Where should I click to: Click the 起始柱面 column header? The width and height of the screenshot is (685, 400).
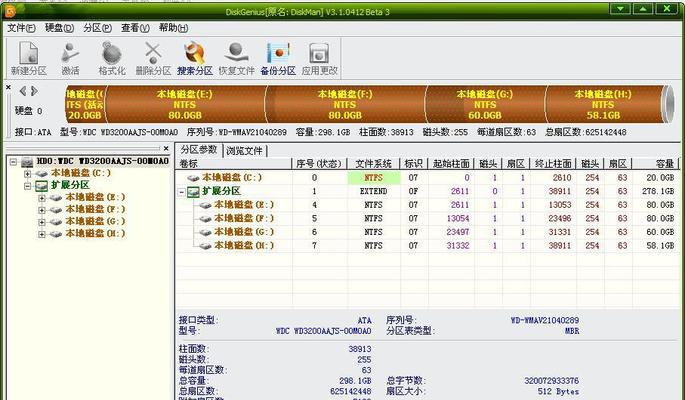tap(451, 164)
